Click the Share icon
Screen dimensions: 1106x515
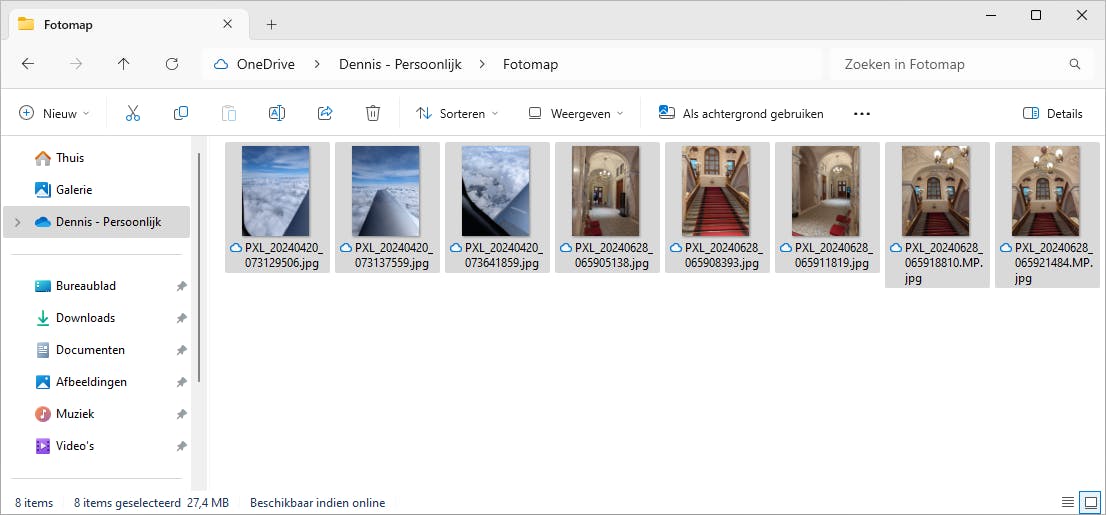(x=325, y=114)
